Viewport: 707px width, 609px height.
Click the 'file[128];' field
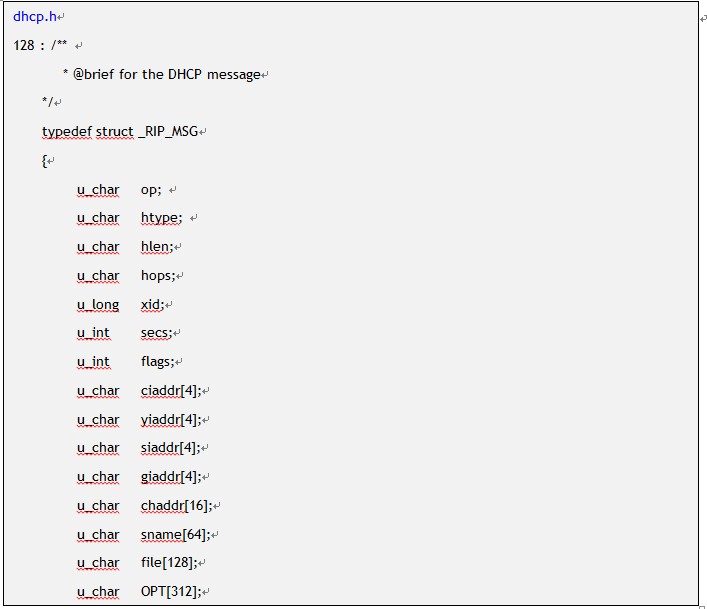coord(169,563)
